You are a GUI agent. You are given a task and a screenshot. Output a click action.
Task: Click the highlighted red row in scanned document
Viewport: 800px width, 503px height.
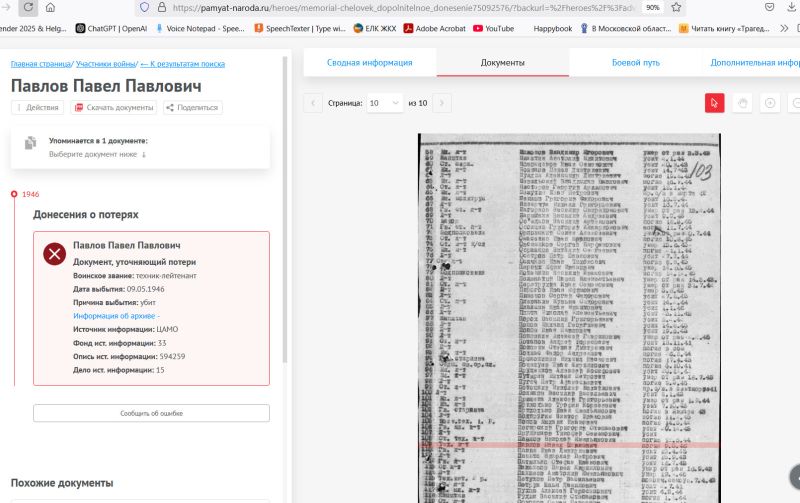(x=569, y=445)
